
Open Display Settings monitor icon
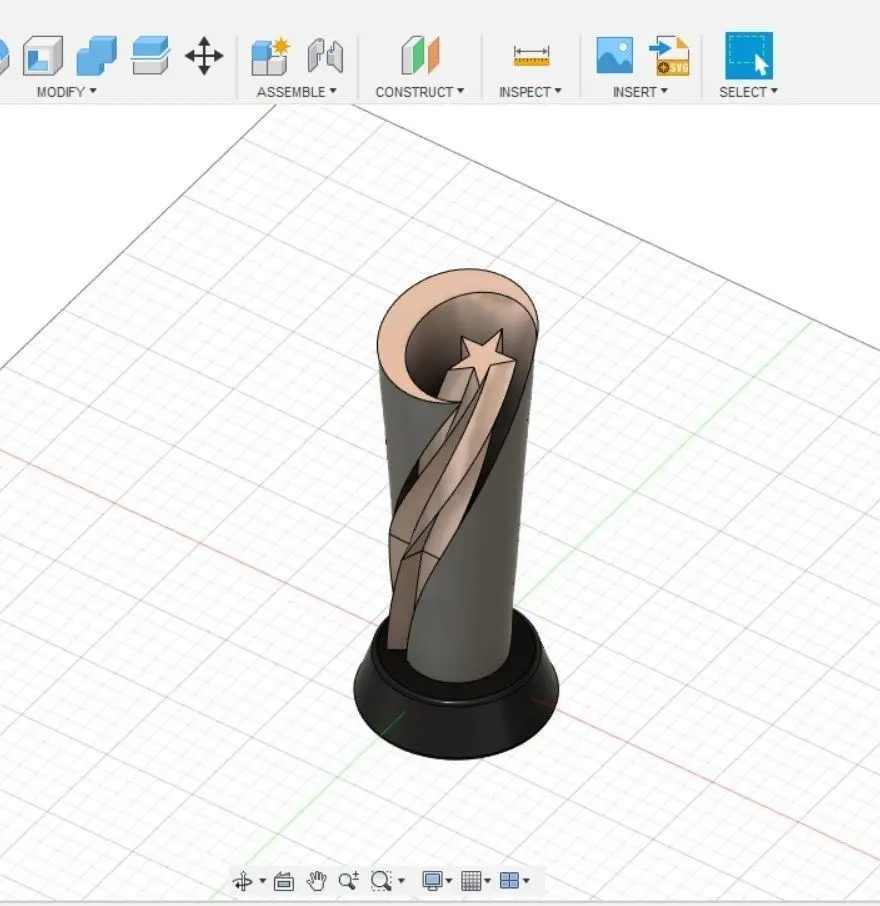(432, 881)
